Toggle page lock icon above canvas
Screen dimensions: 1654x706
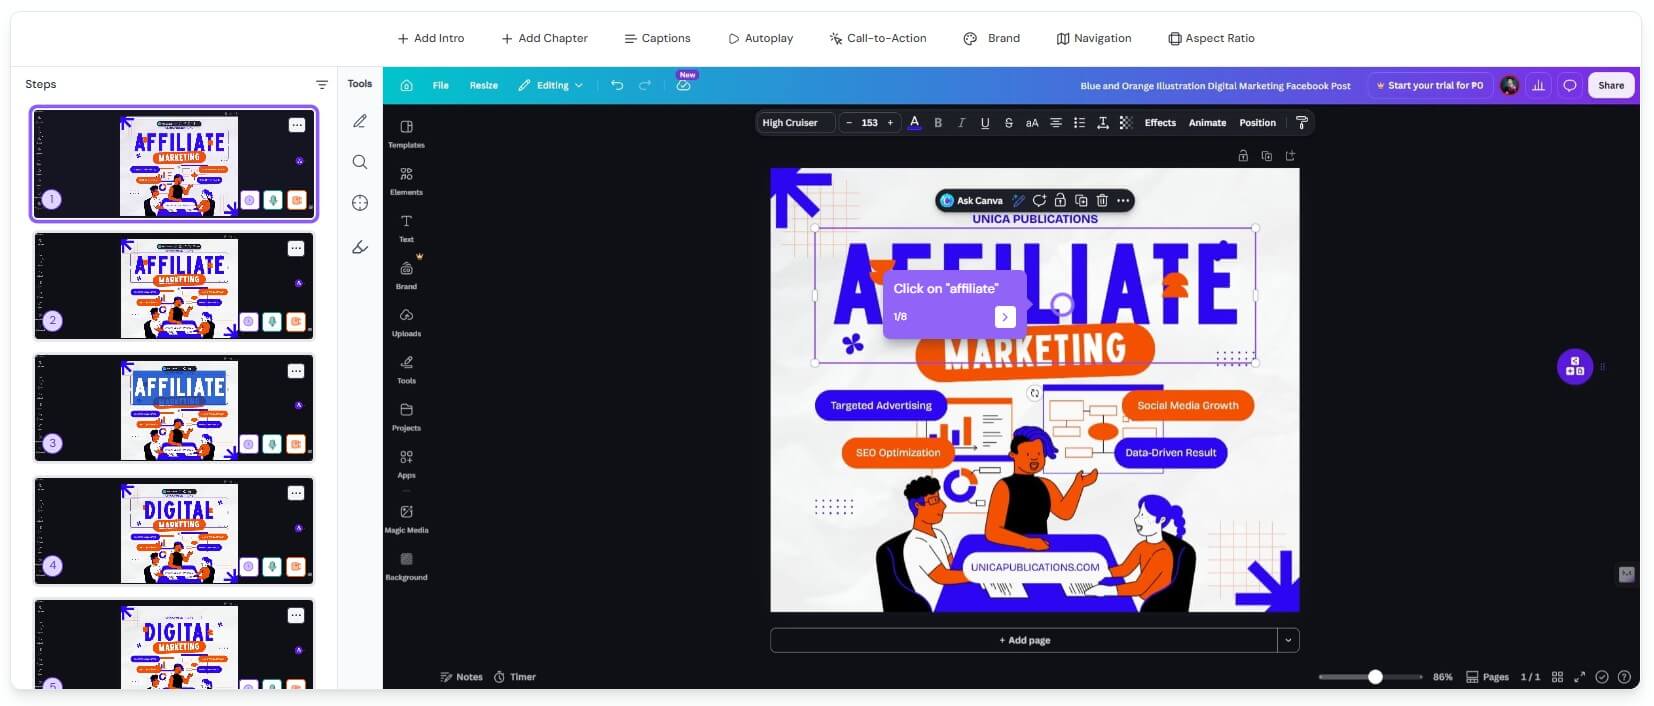pos(1243,156)
